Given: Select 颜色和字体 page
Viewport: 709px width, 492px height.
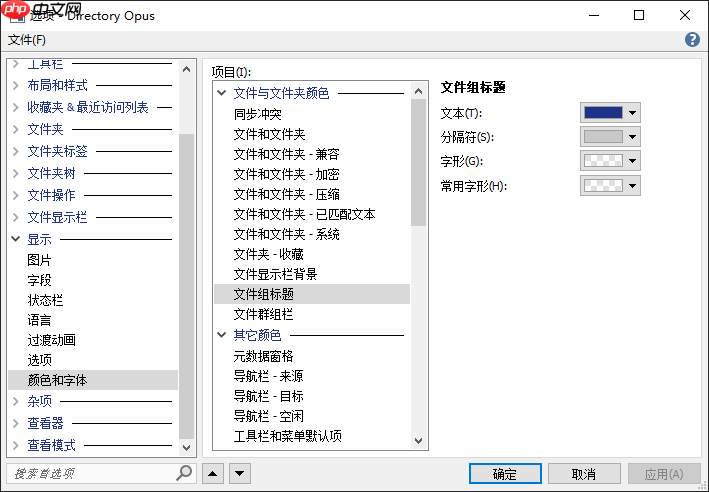Looking at the screenshot, I should (x=93, y=380).
